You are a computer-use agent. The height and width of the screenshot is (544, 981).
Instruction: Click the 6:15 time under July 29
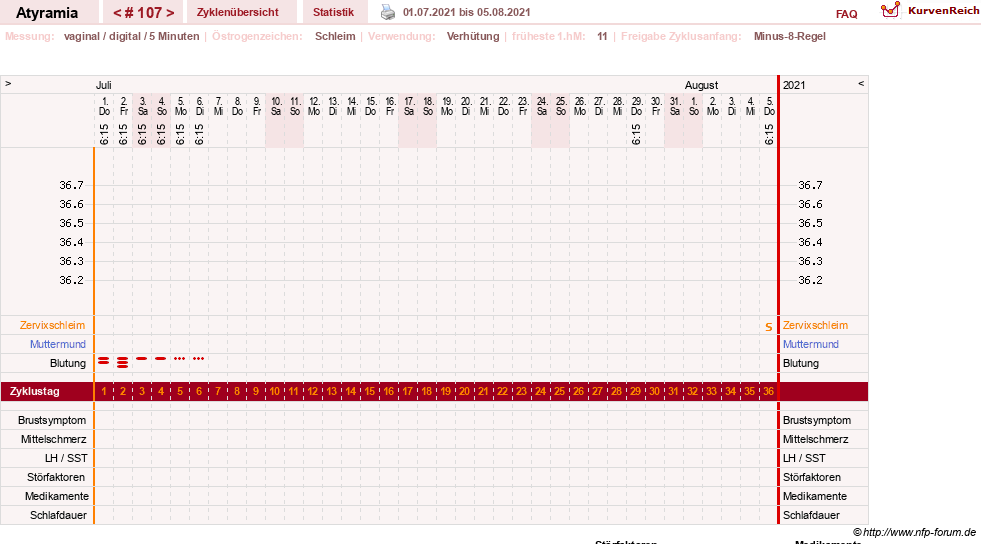pos(636,134)
